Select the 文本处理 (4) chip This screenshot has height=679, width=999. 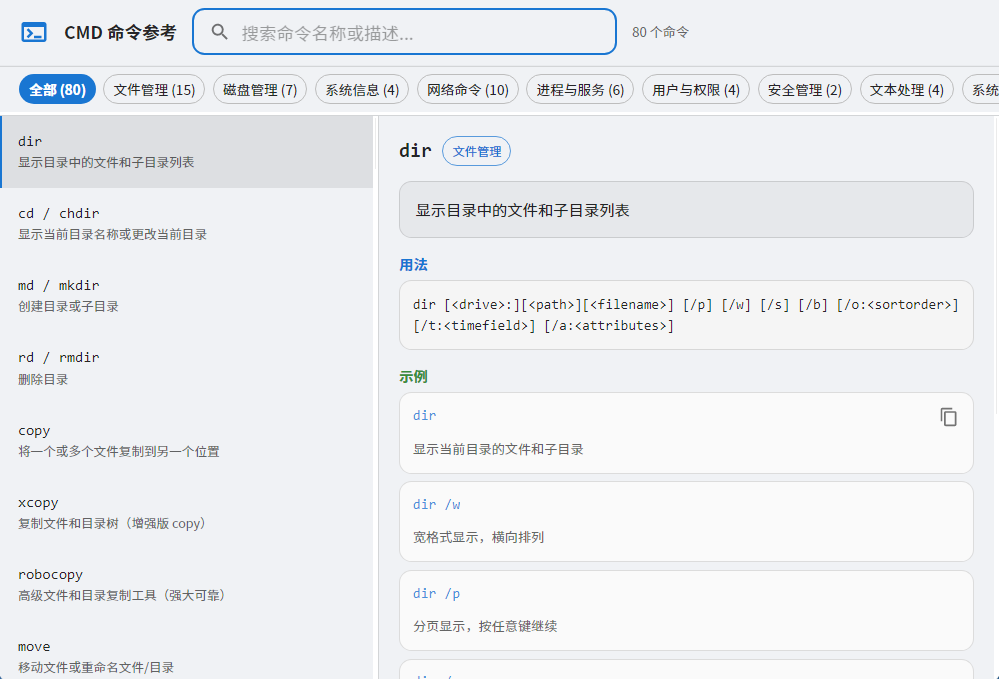907,90
